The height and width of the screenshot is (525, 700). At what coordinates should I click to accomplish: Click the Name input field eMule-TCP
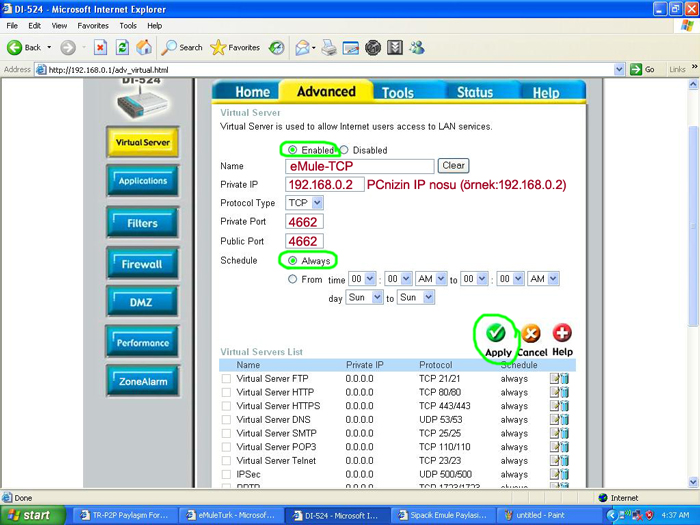point(359,166)
